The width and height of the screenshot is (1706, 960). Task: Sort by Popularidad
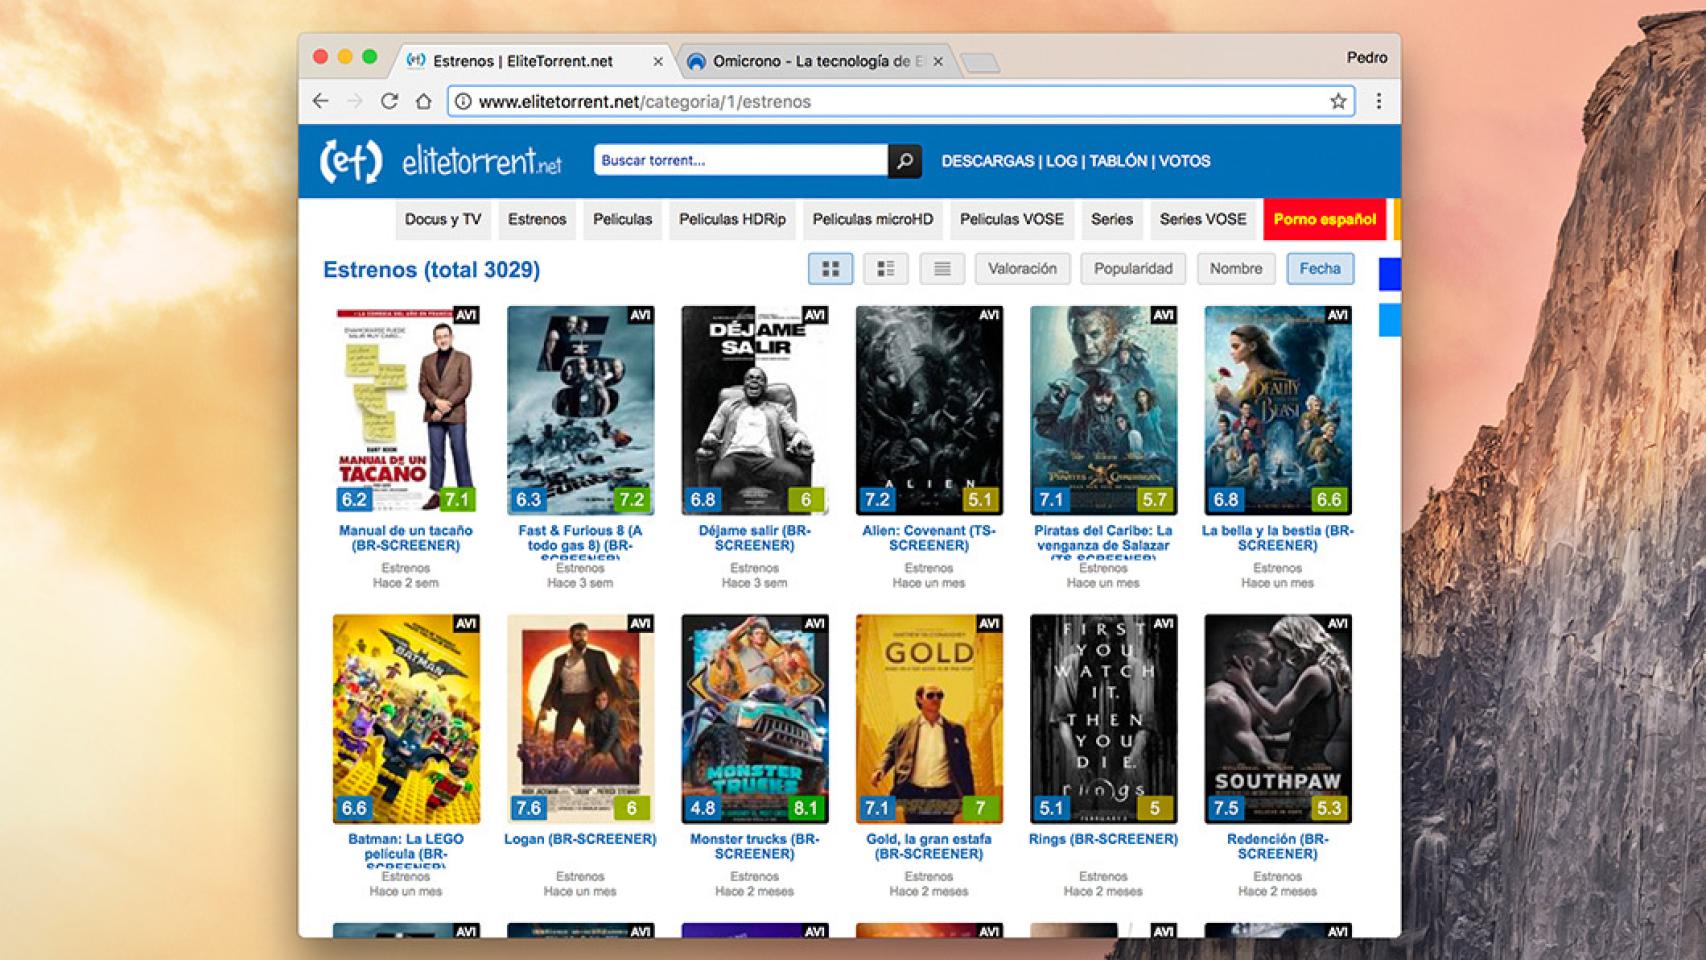(1132, 269)
